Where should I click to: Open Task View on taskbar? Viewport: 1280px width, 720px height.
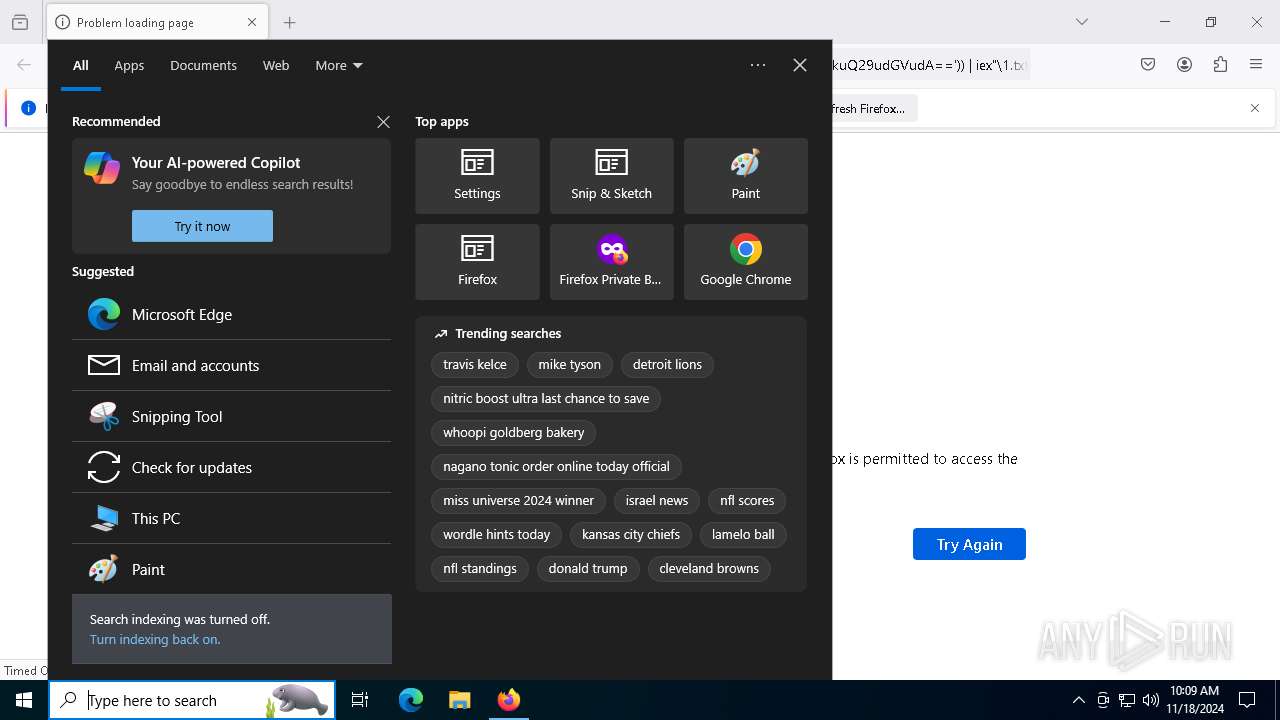tap(360, 700)
